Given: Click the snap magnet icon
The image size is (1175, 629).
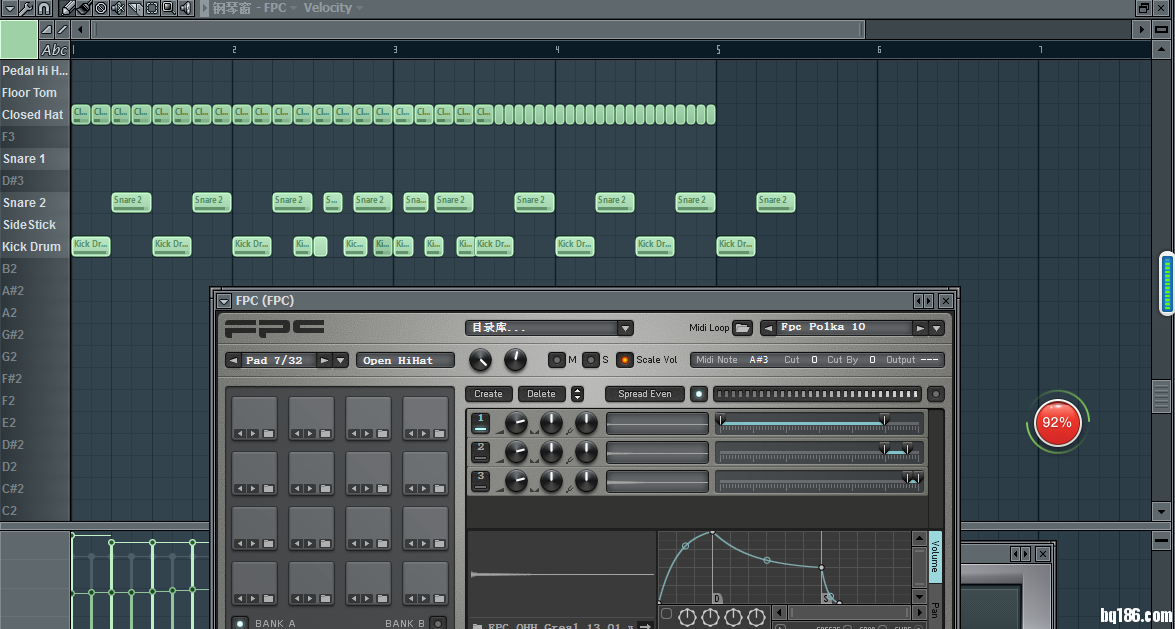Looking at the screenshot, I should (43, 8).
